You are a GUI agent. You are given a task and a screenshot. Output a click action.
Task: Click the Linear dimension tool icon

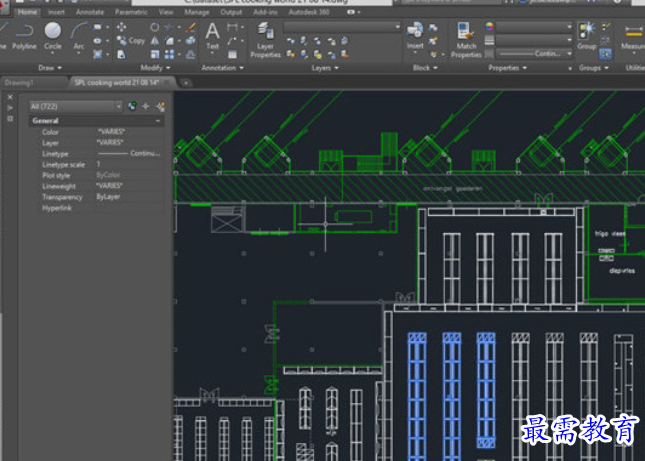point(232,27)
